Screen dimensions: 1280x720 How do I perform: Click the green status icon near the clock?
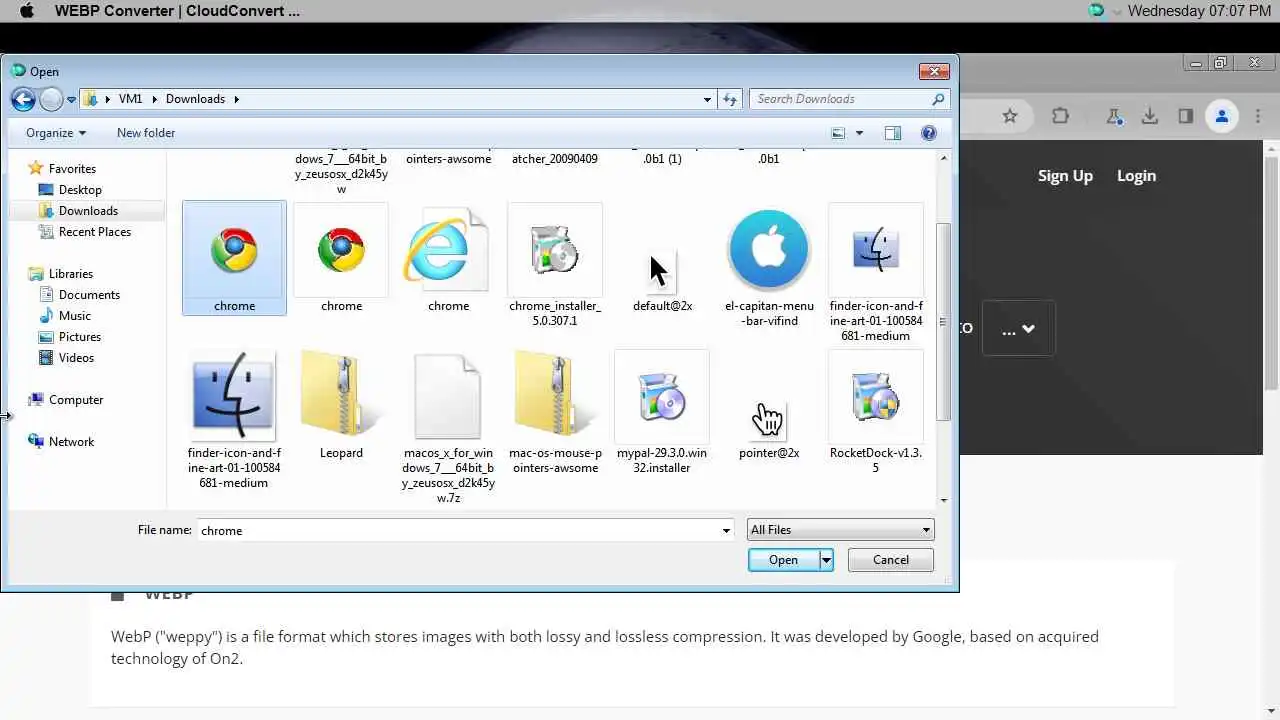tap(1096, 11)
